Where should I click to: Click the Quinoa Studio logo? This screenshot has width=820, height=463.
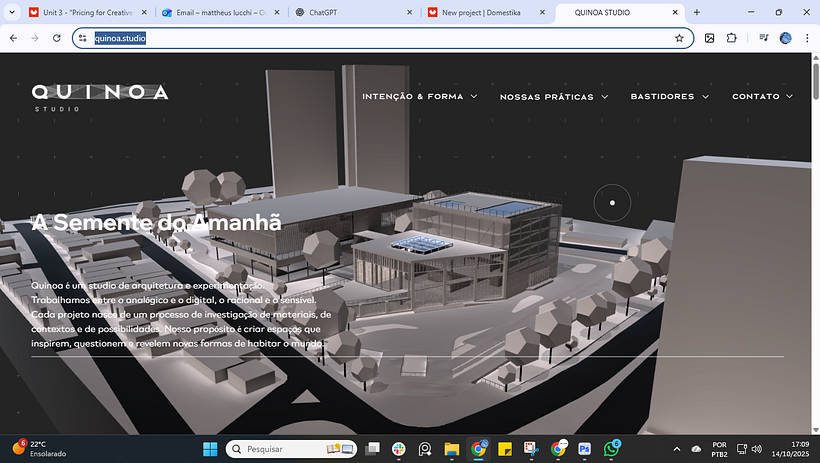[x=100, y=97]
